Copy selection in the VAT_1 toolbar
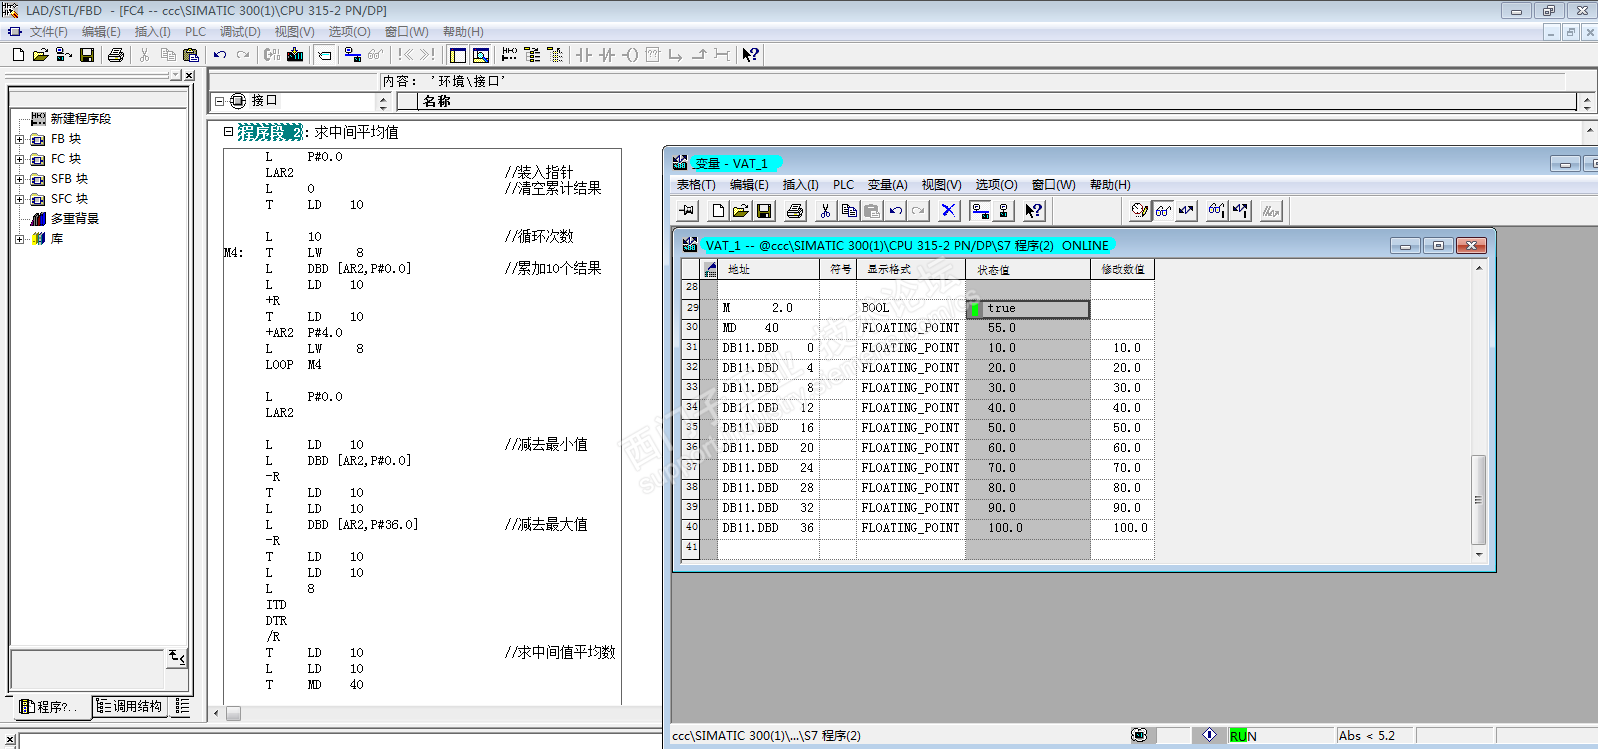The height and width of the screenshot is (749, 1598). [849, 210]
